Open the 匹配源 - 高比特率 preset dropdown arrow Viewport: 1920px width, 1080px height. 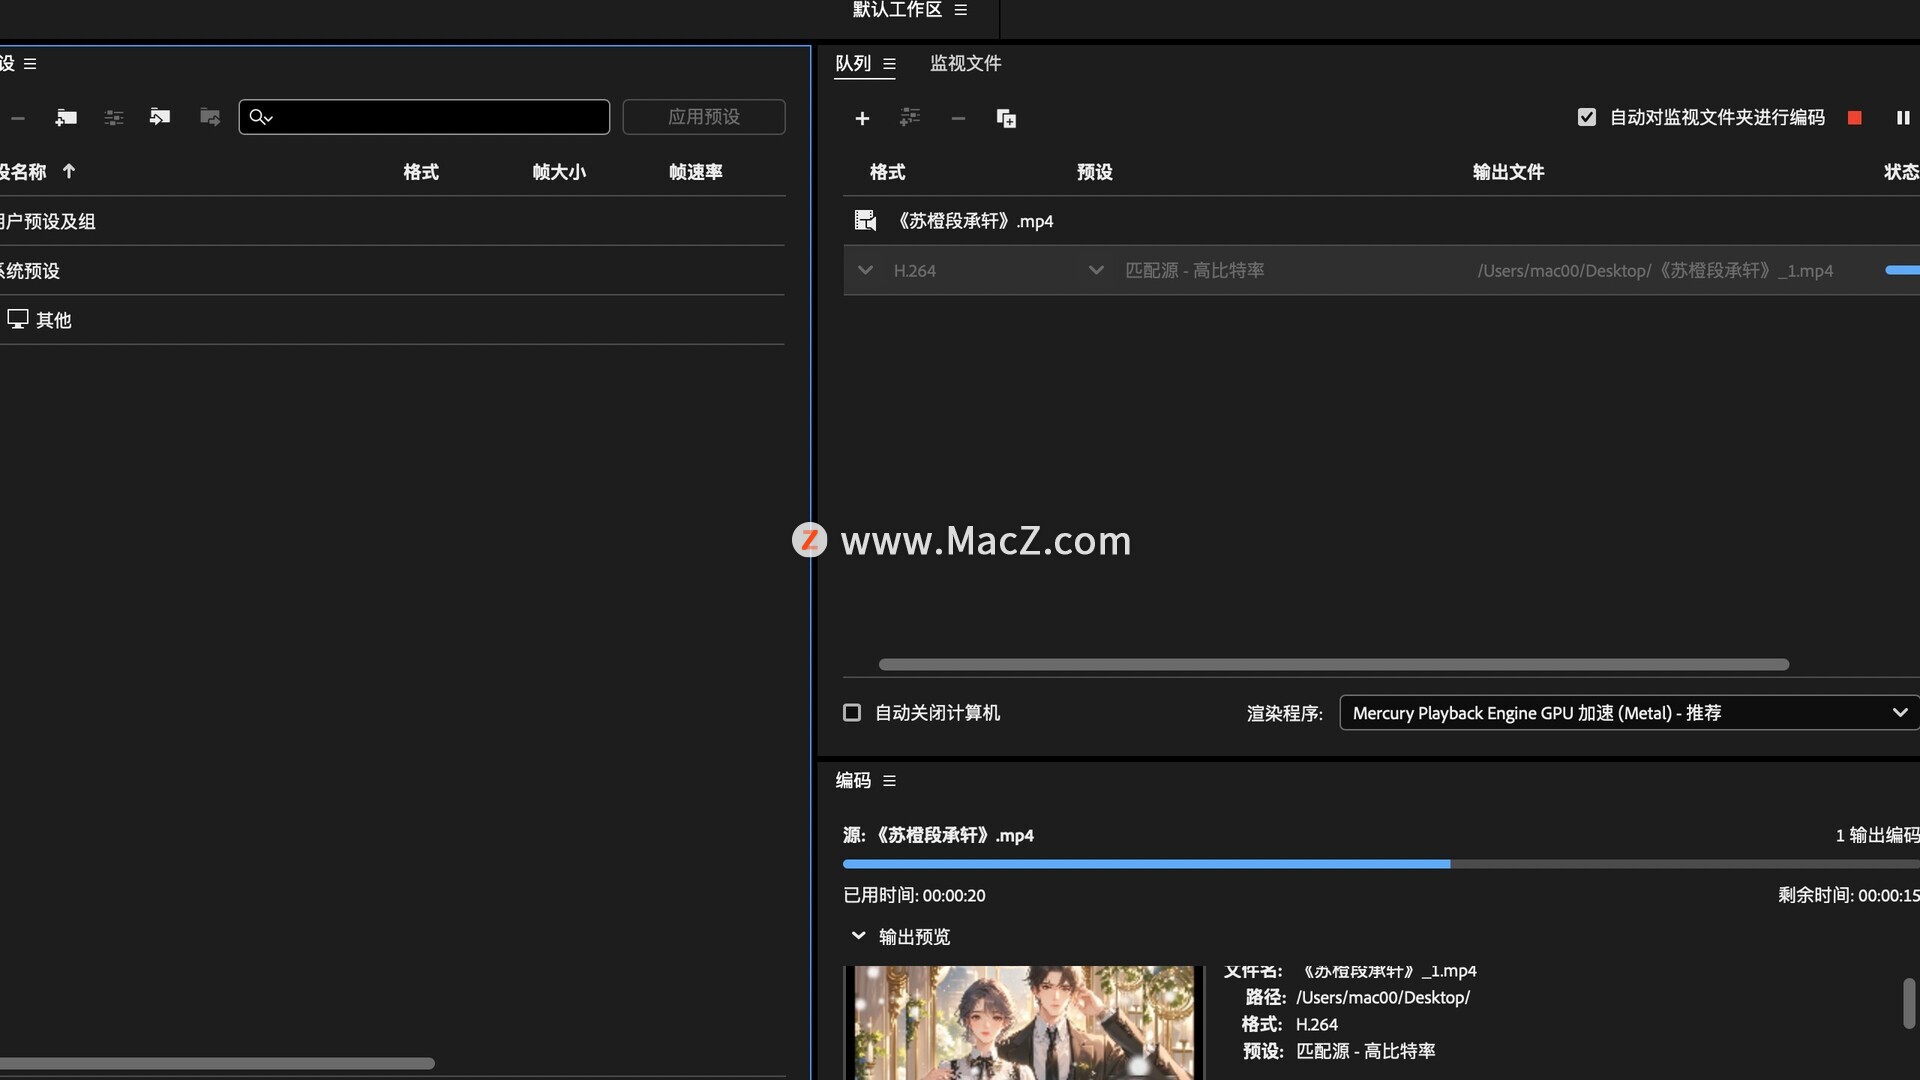[1096, 270]
